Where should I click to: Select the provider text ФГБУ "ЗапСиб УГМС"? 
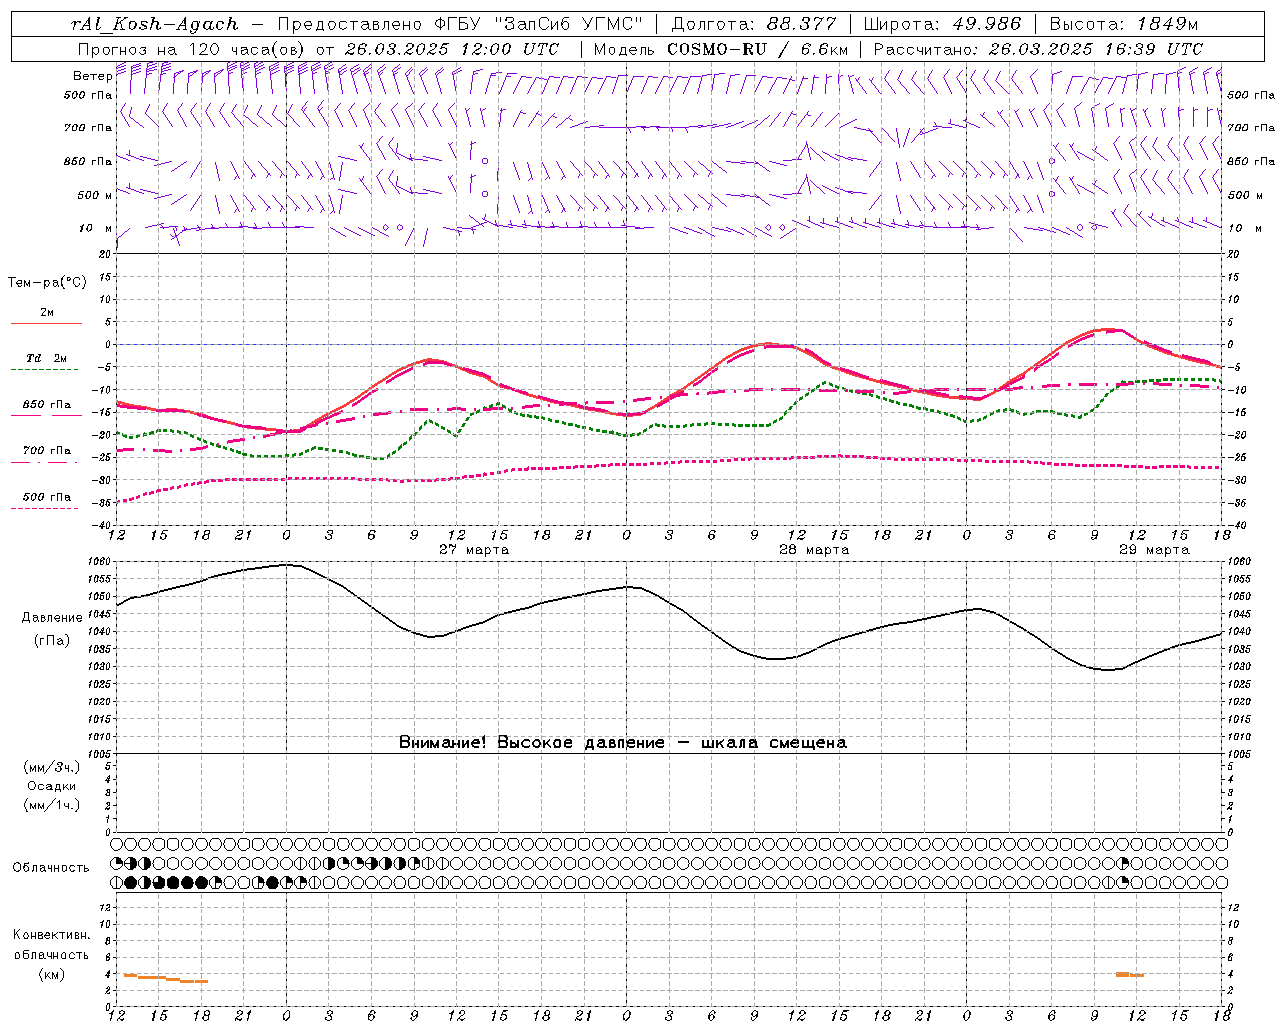point(537,24)
